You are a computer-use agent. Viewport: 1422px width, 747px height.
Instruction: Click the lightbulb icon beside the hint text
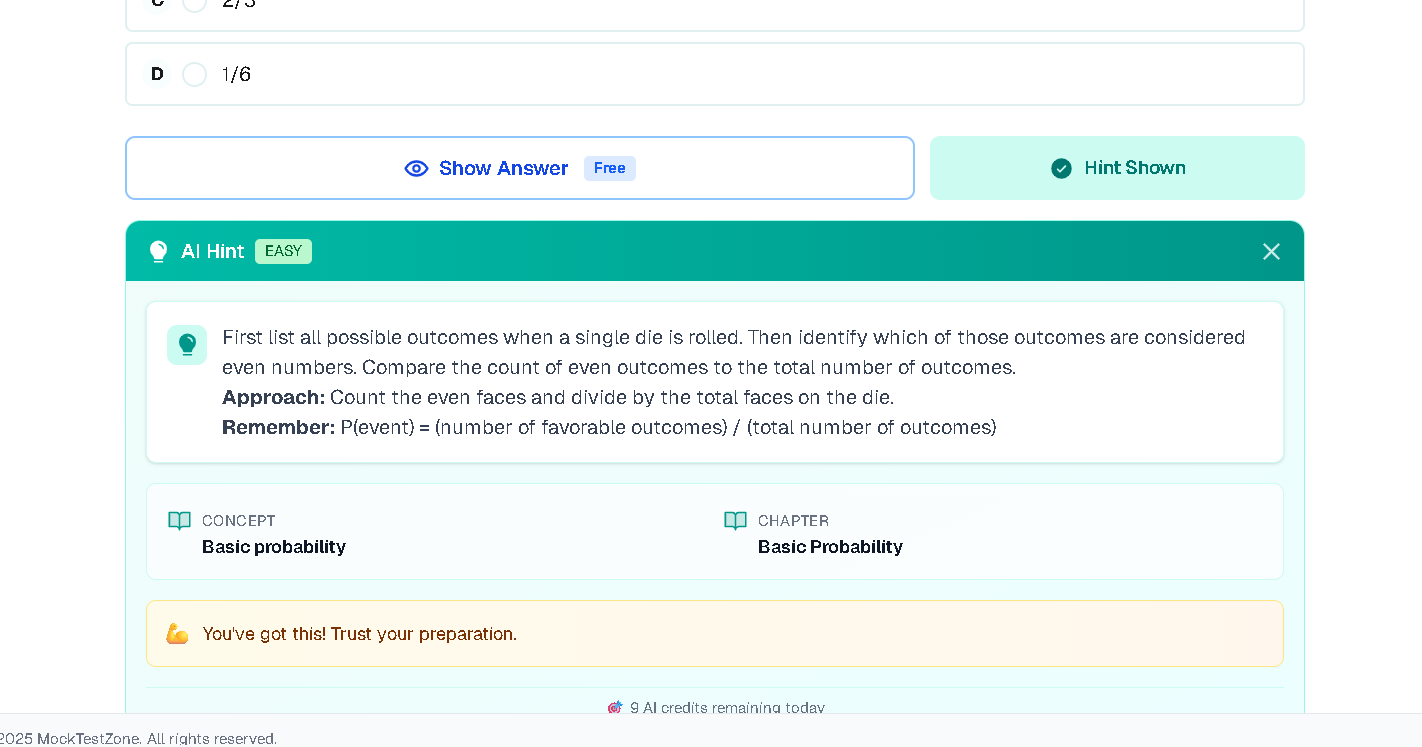(187, 345)
